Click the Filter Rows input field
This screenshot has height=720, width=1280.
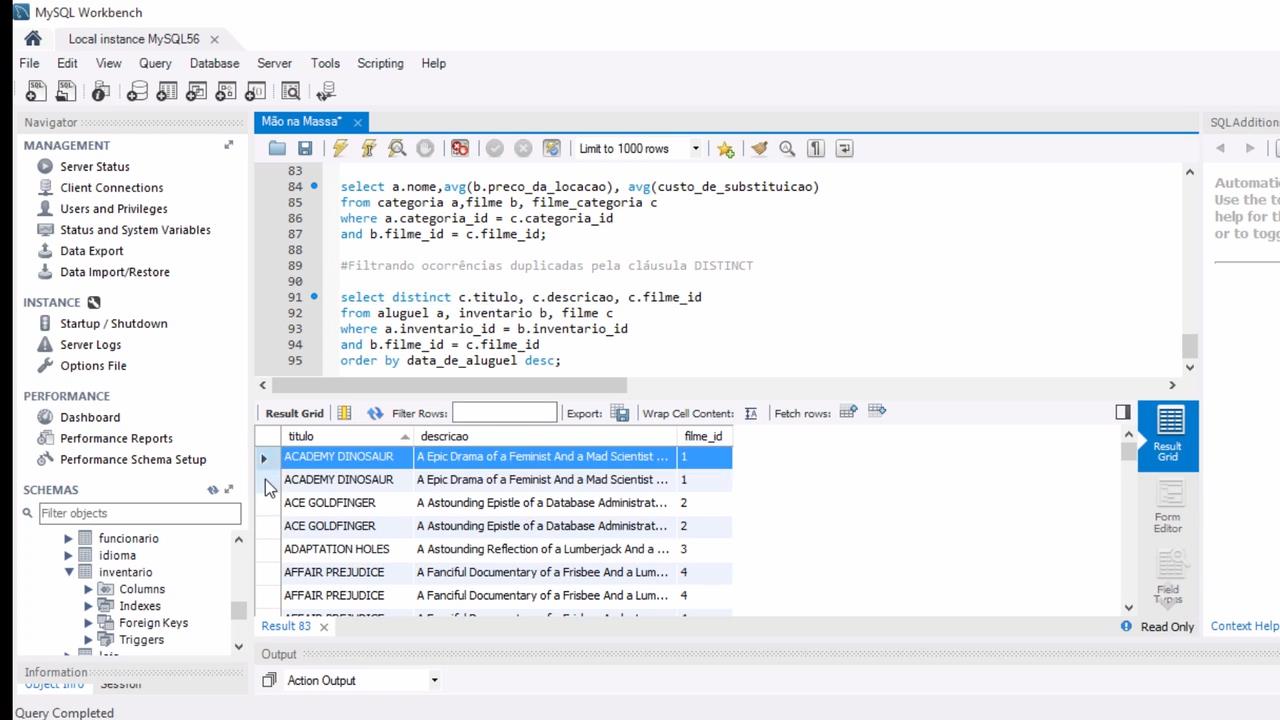tap(504, 413)
